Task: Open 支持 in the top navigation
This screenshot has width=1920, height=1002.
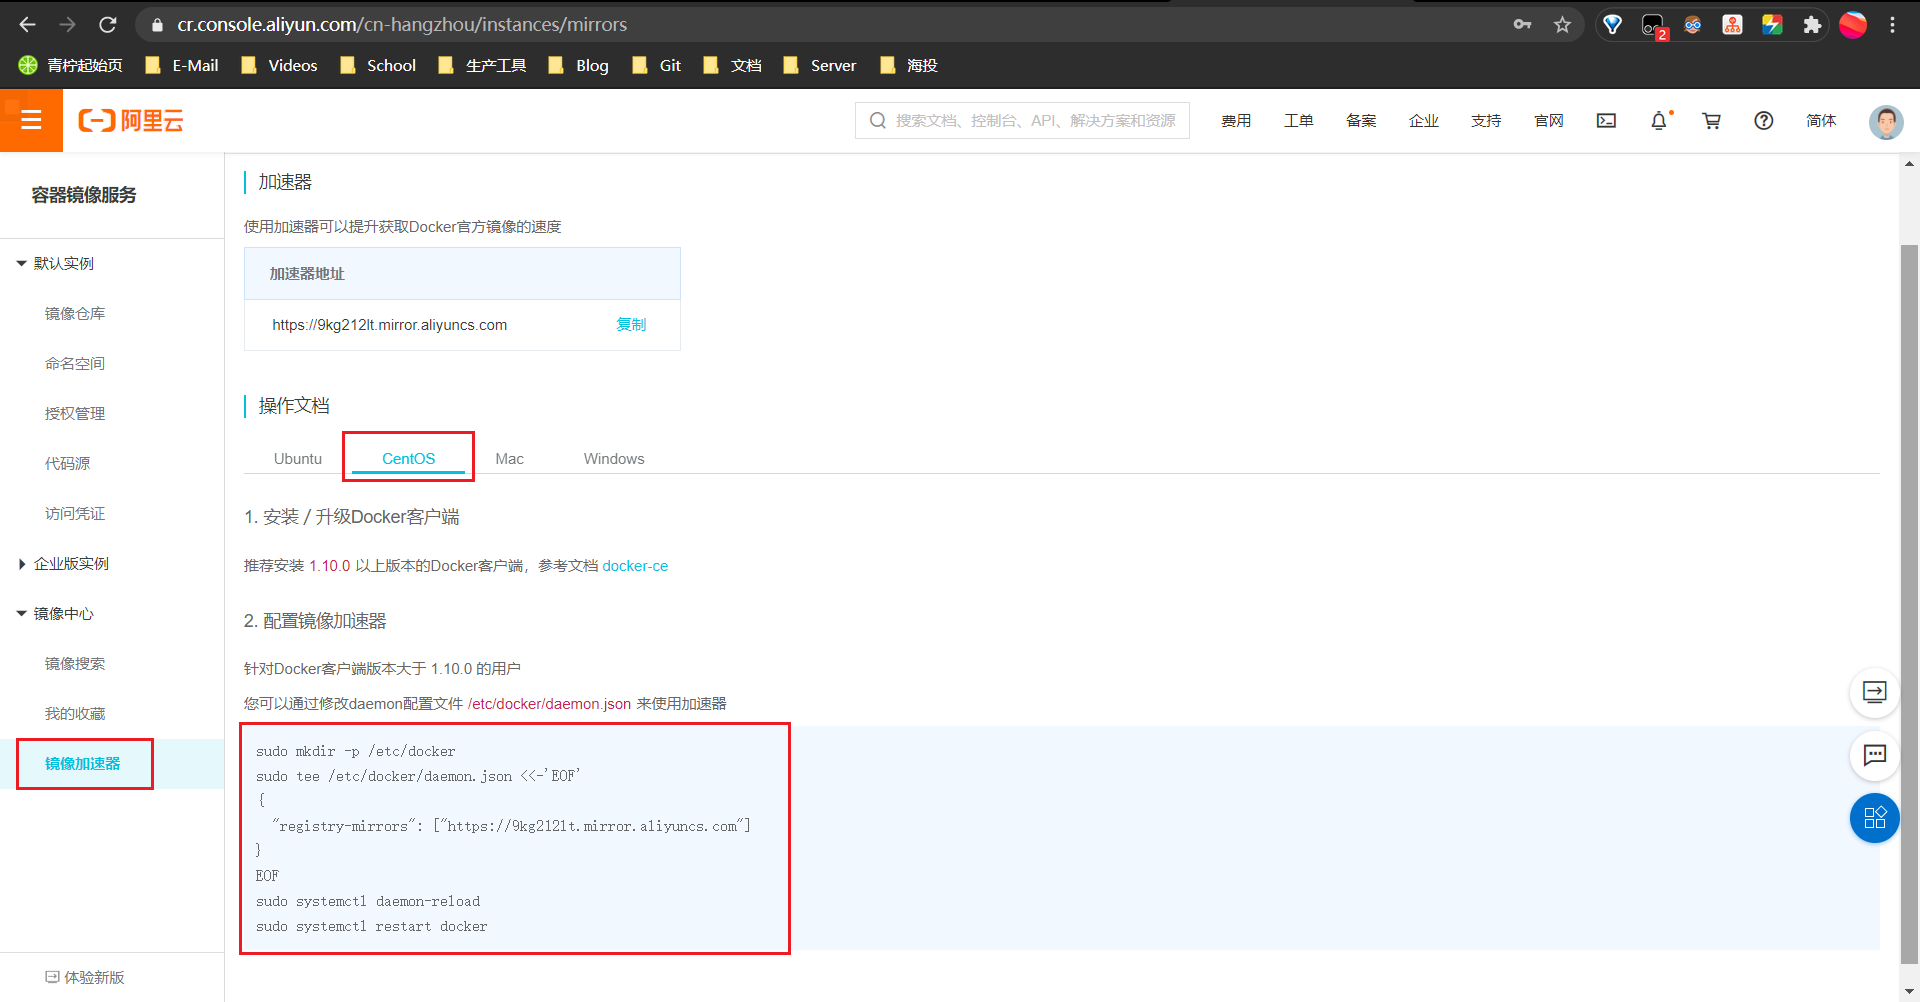Action: coord(1486,120)
